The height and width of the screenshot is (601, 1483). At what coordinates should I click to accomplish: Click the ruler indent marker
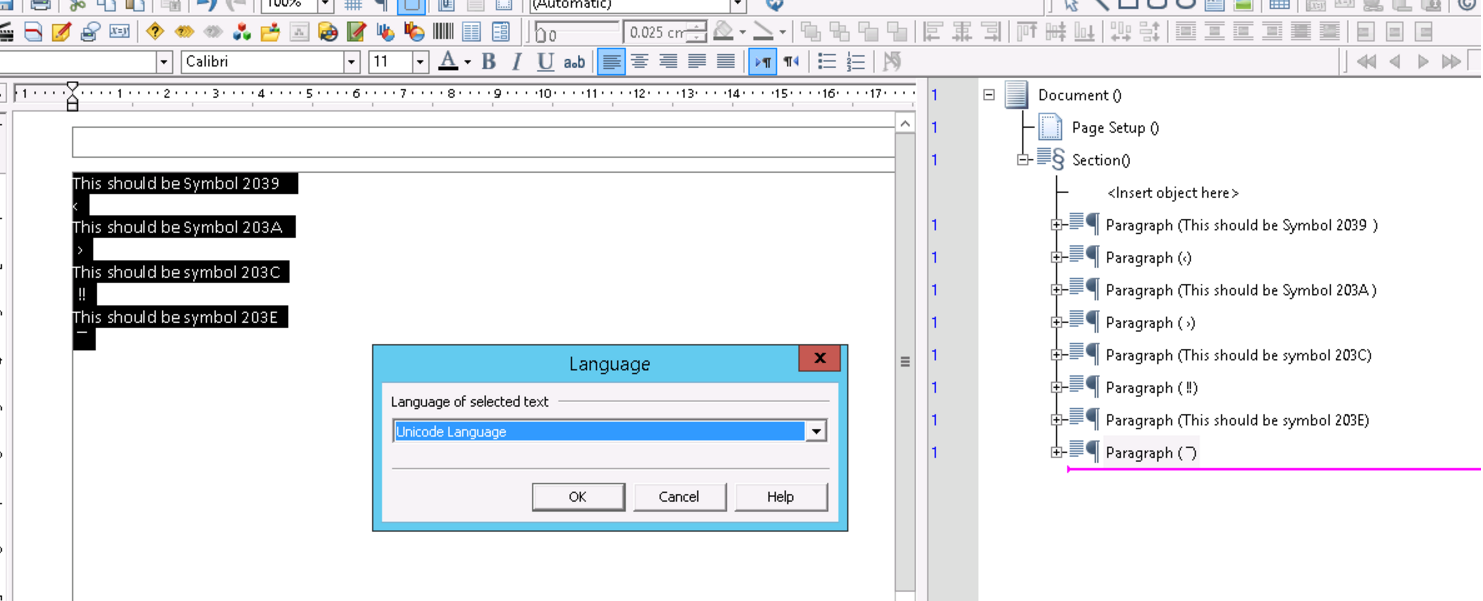click(72, 97)
